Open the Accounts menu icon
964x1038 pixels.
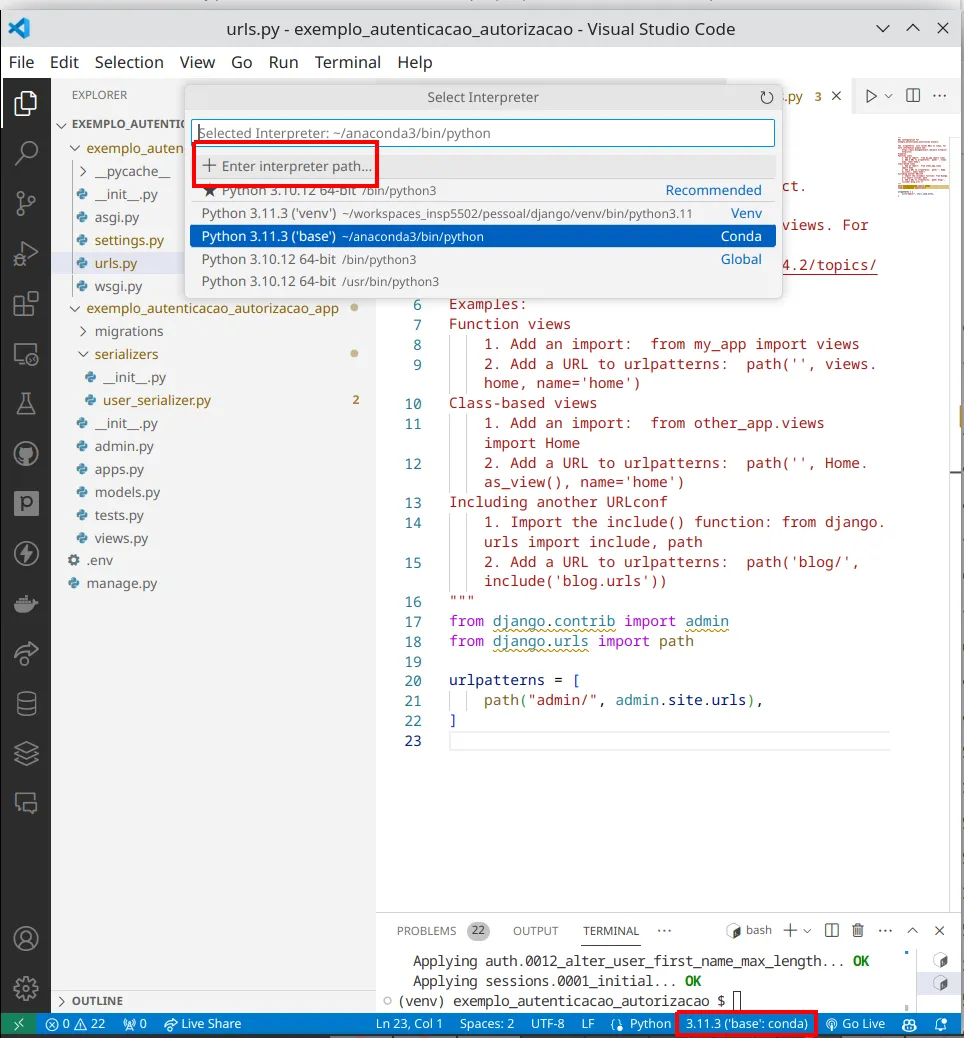pos(26,939)
